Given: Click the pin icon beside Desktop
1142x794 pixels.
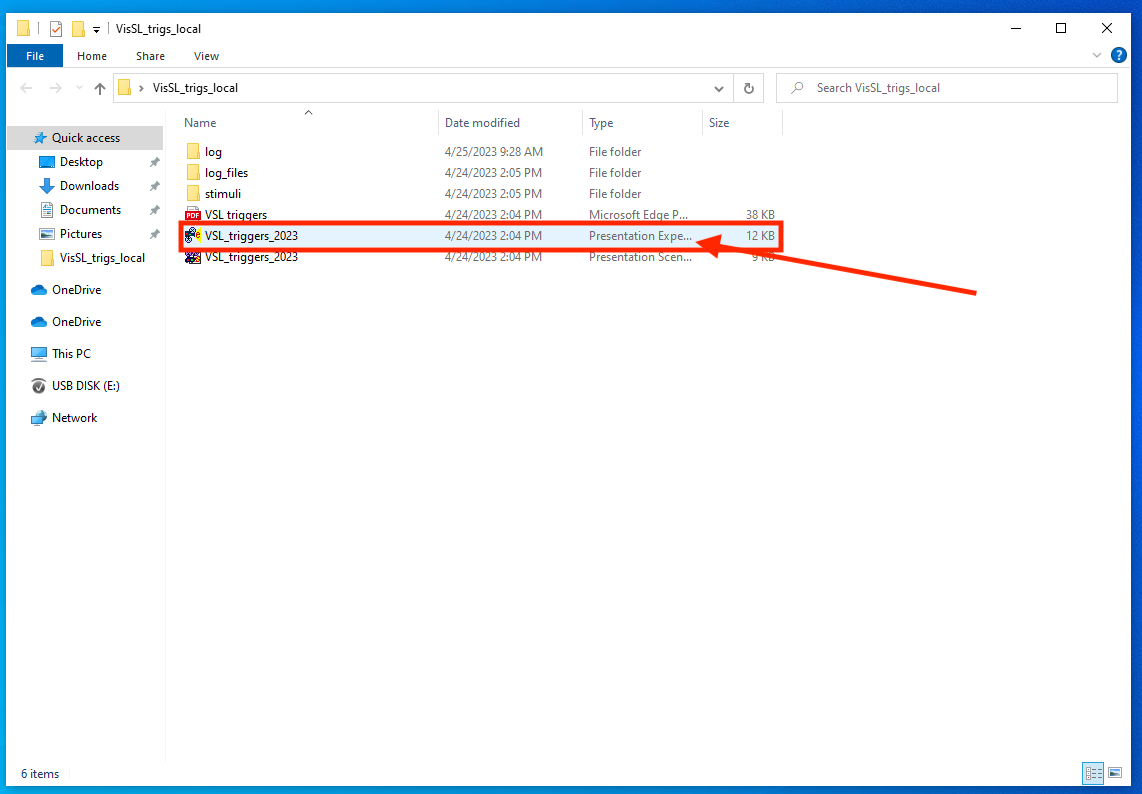Looking at the screenshot, I should tap(154, 162).
